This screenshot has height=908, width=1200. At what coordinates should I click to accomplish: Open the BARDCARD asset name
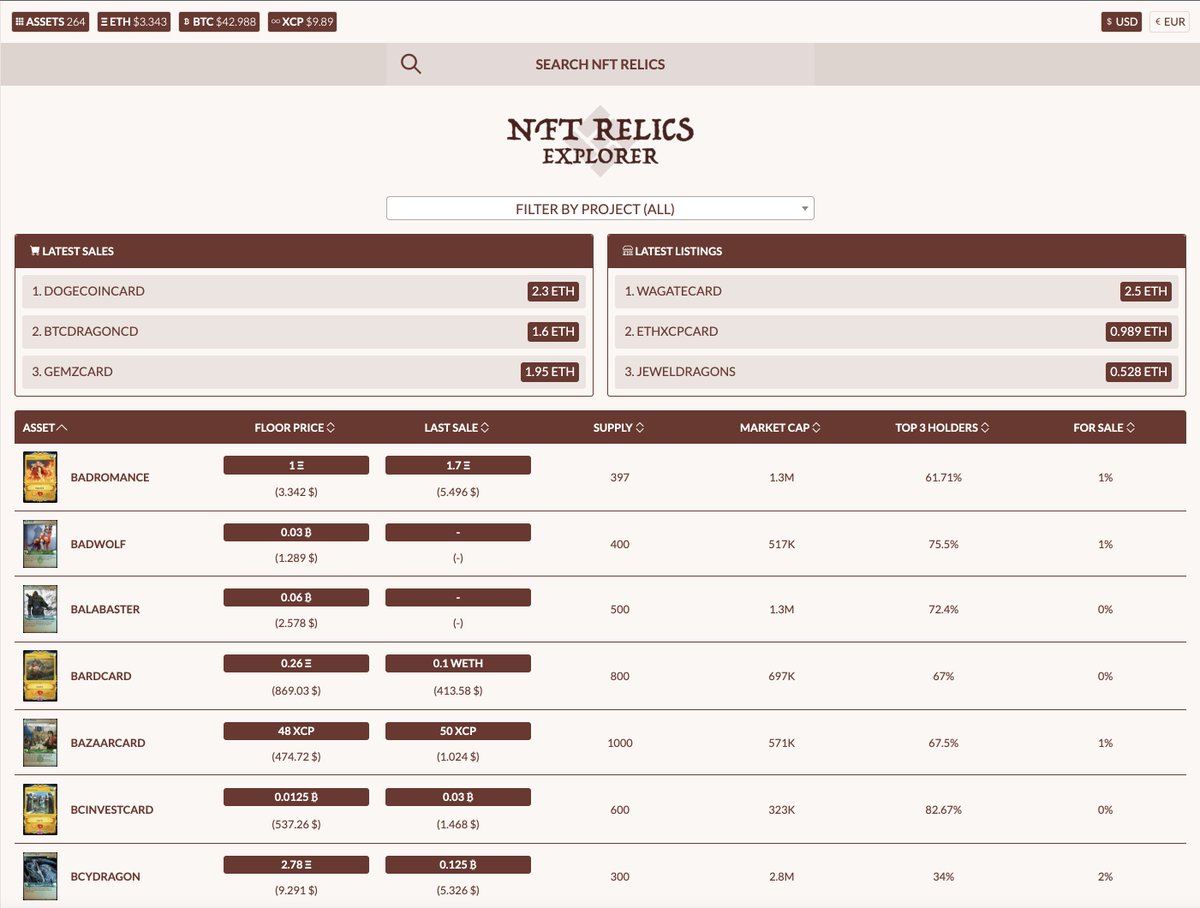coord(101,676)
